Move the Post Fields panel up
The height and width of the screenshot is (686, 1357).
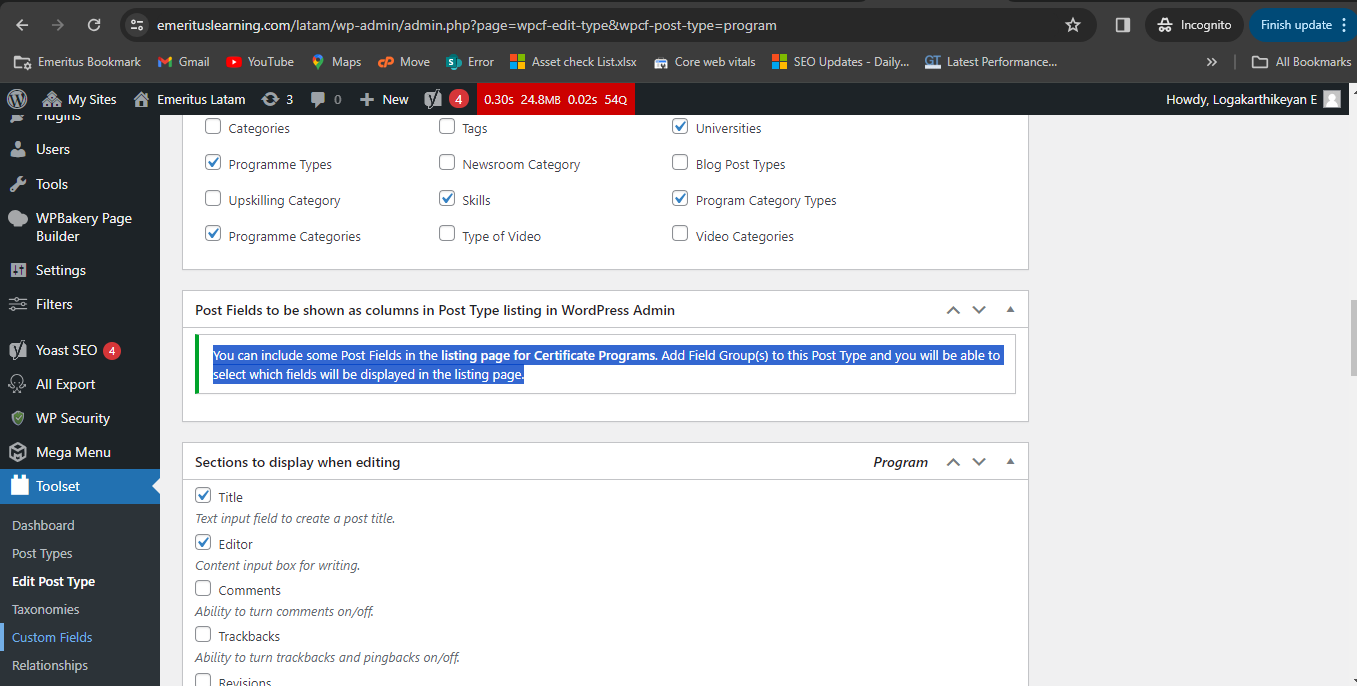point(953,310)
